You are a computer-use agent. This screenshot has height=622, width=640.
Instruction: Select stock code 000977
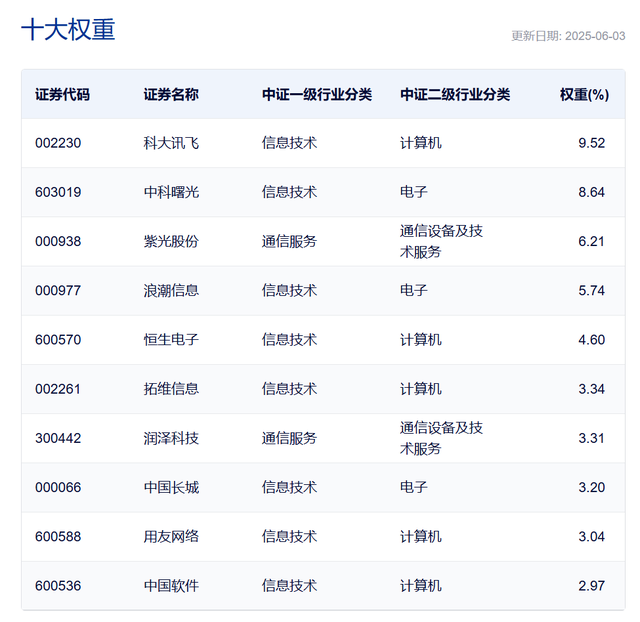pos(58,291)
